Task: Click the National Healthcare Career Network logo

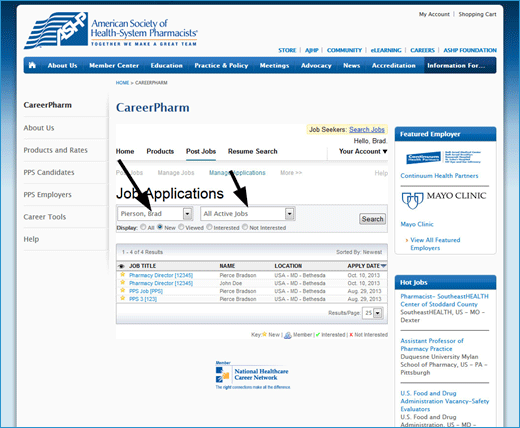Action: click(x=252, y=375)
